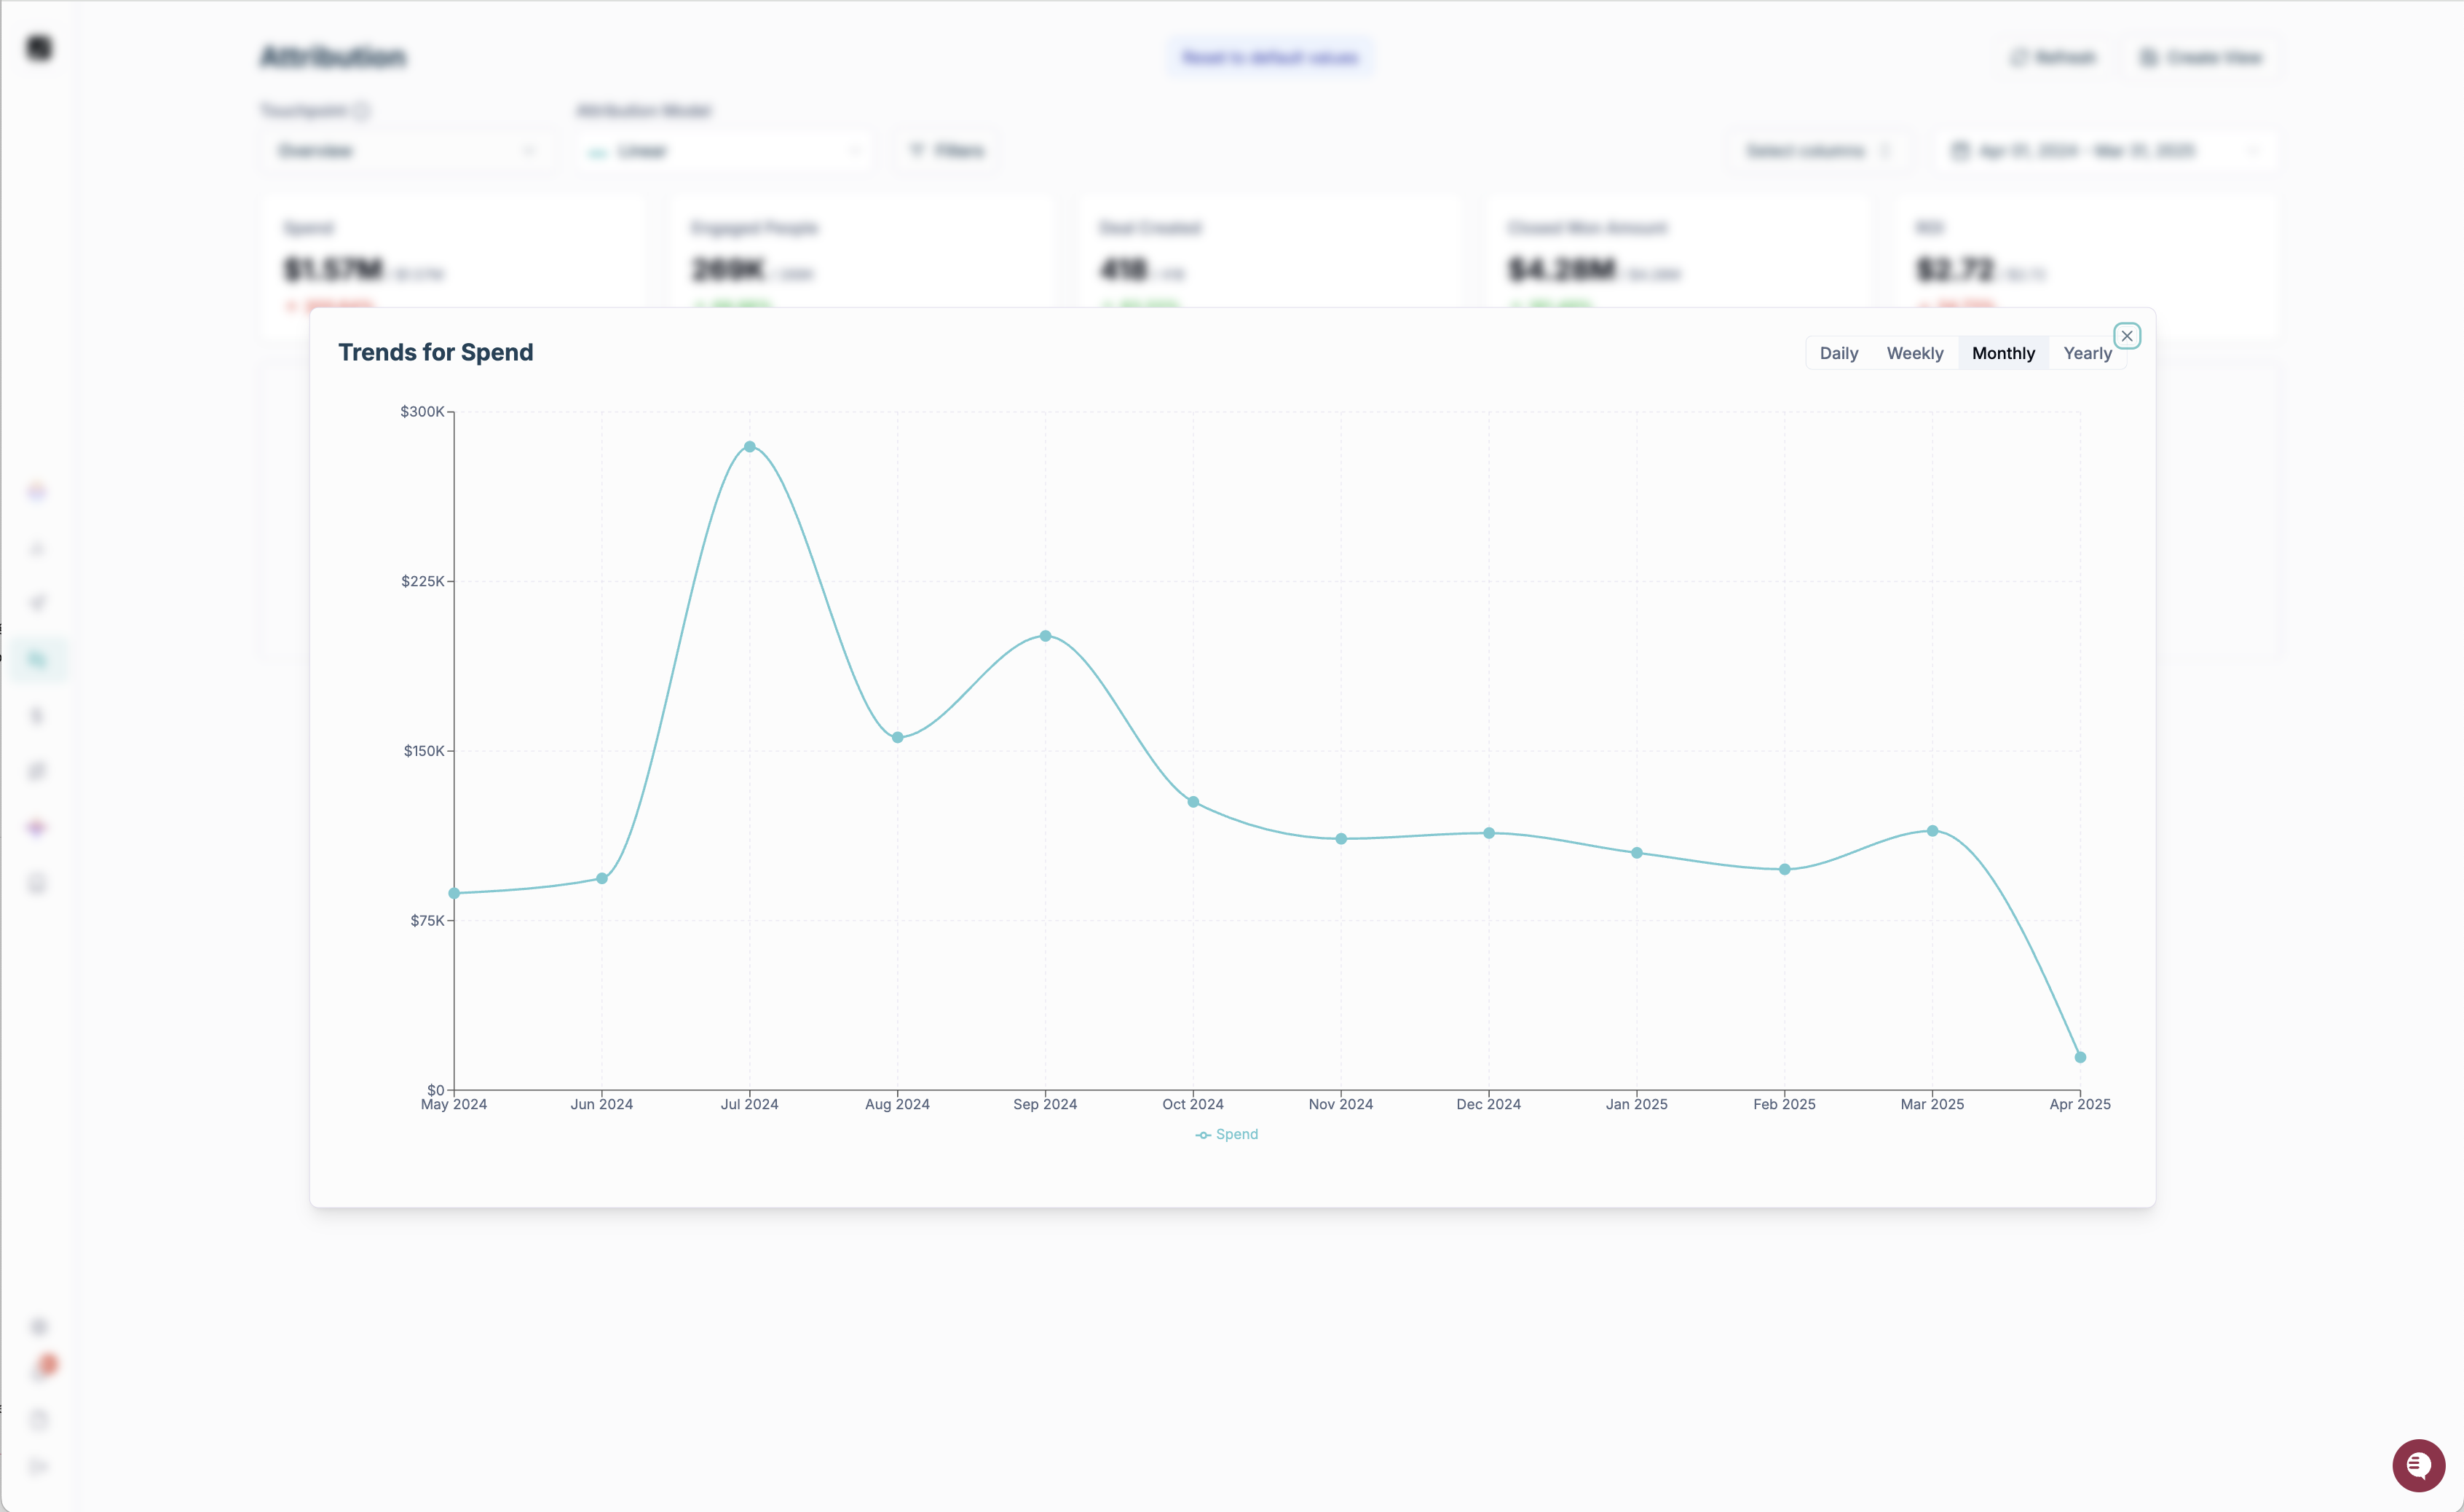2464x1512 pixels.
Task: Click the Sep 2024 data point
Action: click(x=1045, y=636)
